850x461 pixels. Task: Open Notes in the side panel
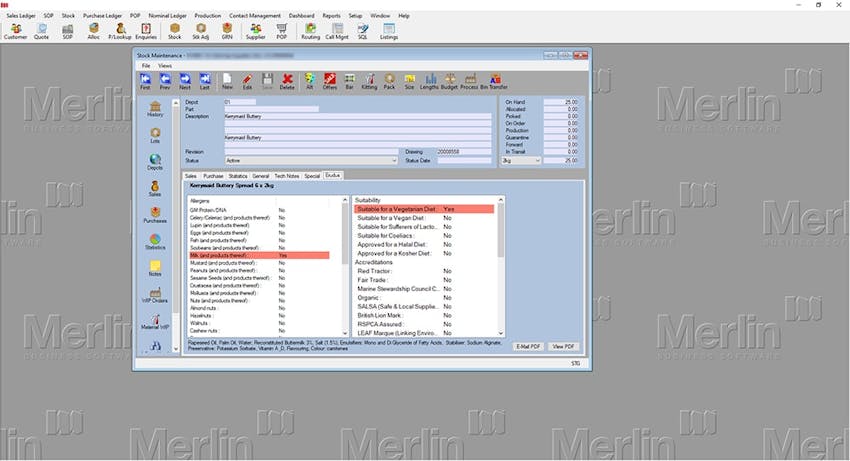tap(155, 268)
